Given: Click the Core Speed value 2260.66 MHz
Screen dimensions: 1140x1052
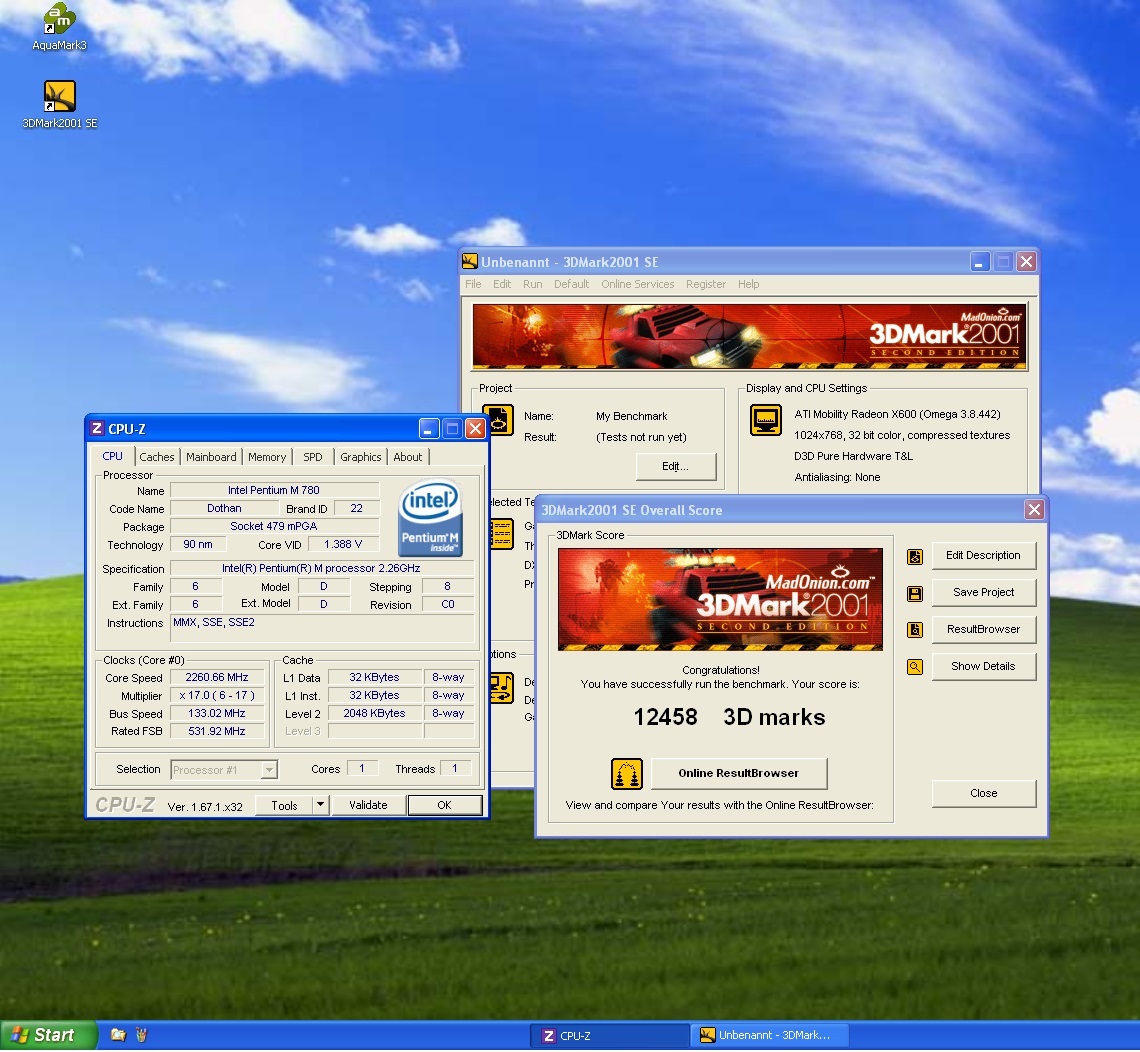Looking at the screenshot, I should click(x=217, y=678).
